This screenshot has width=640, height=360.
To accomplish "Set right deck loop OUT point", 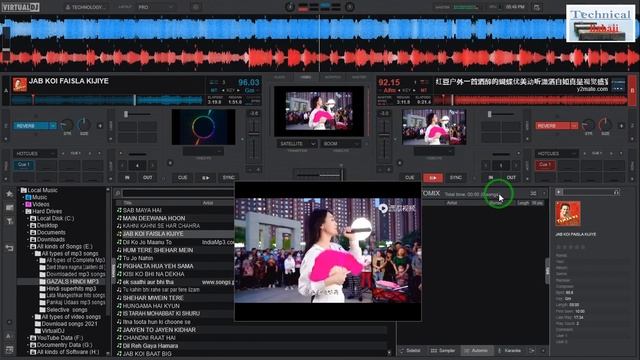I will coord(511,178).
